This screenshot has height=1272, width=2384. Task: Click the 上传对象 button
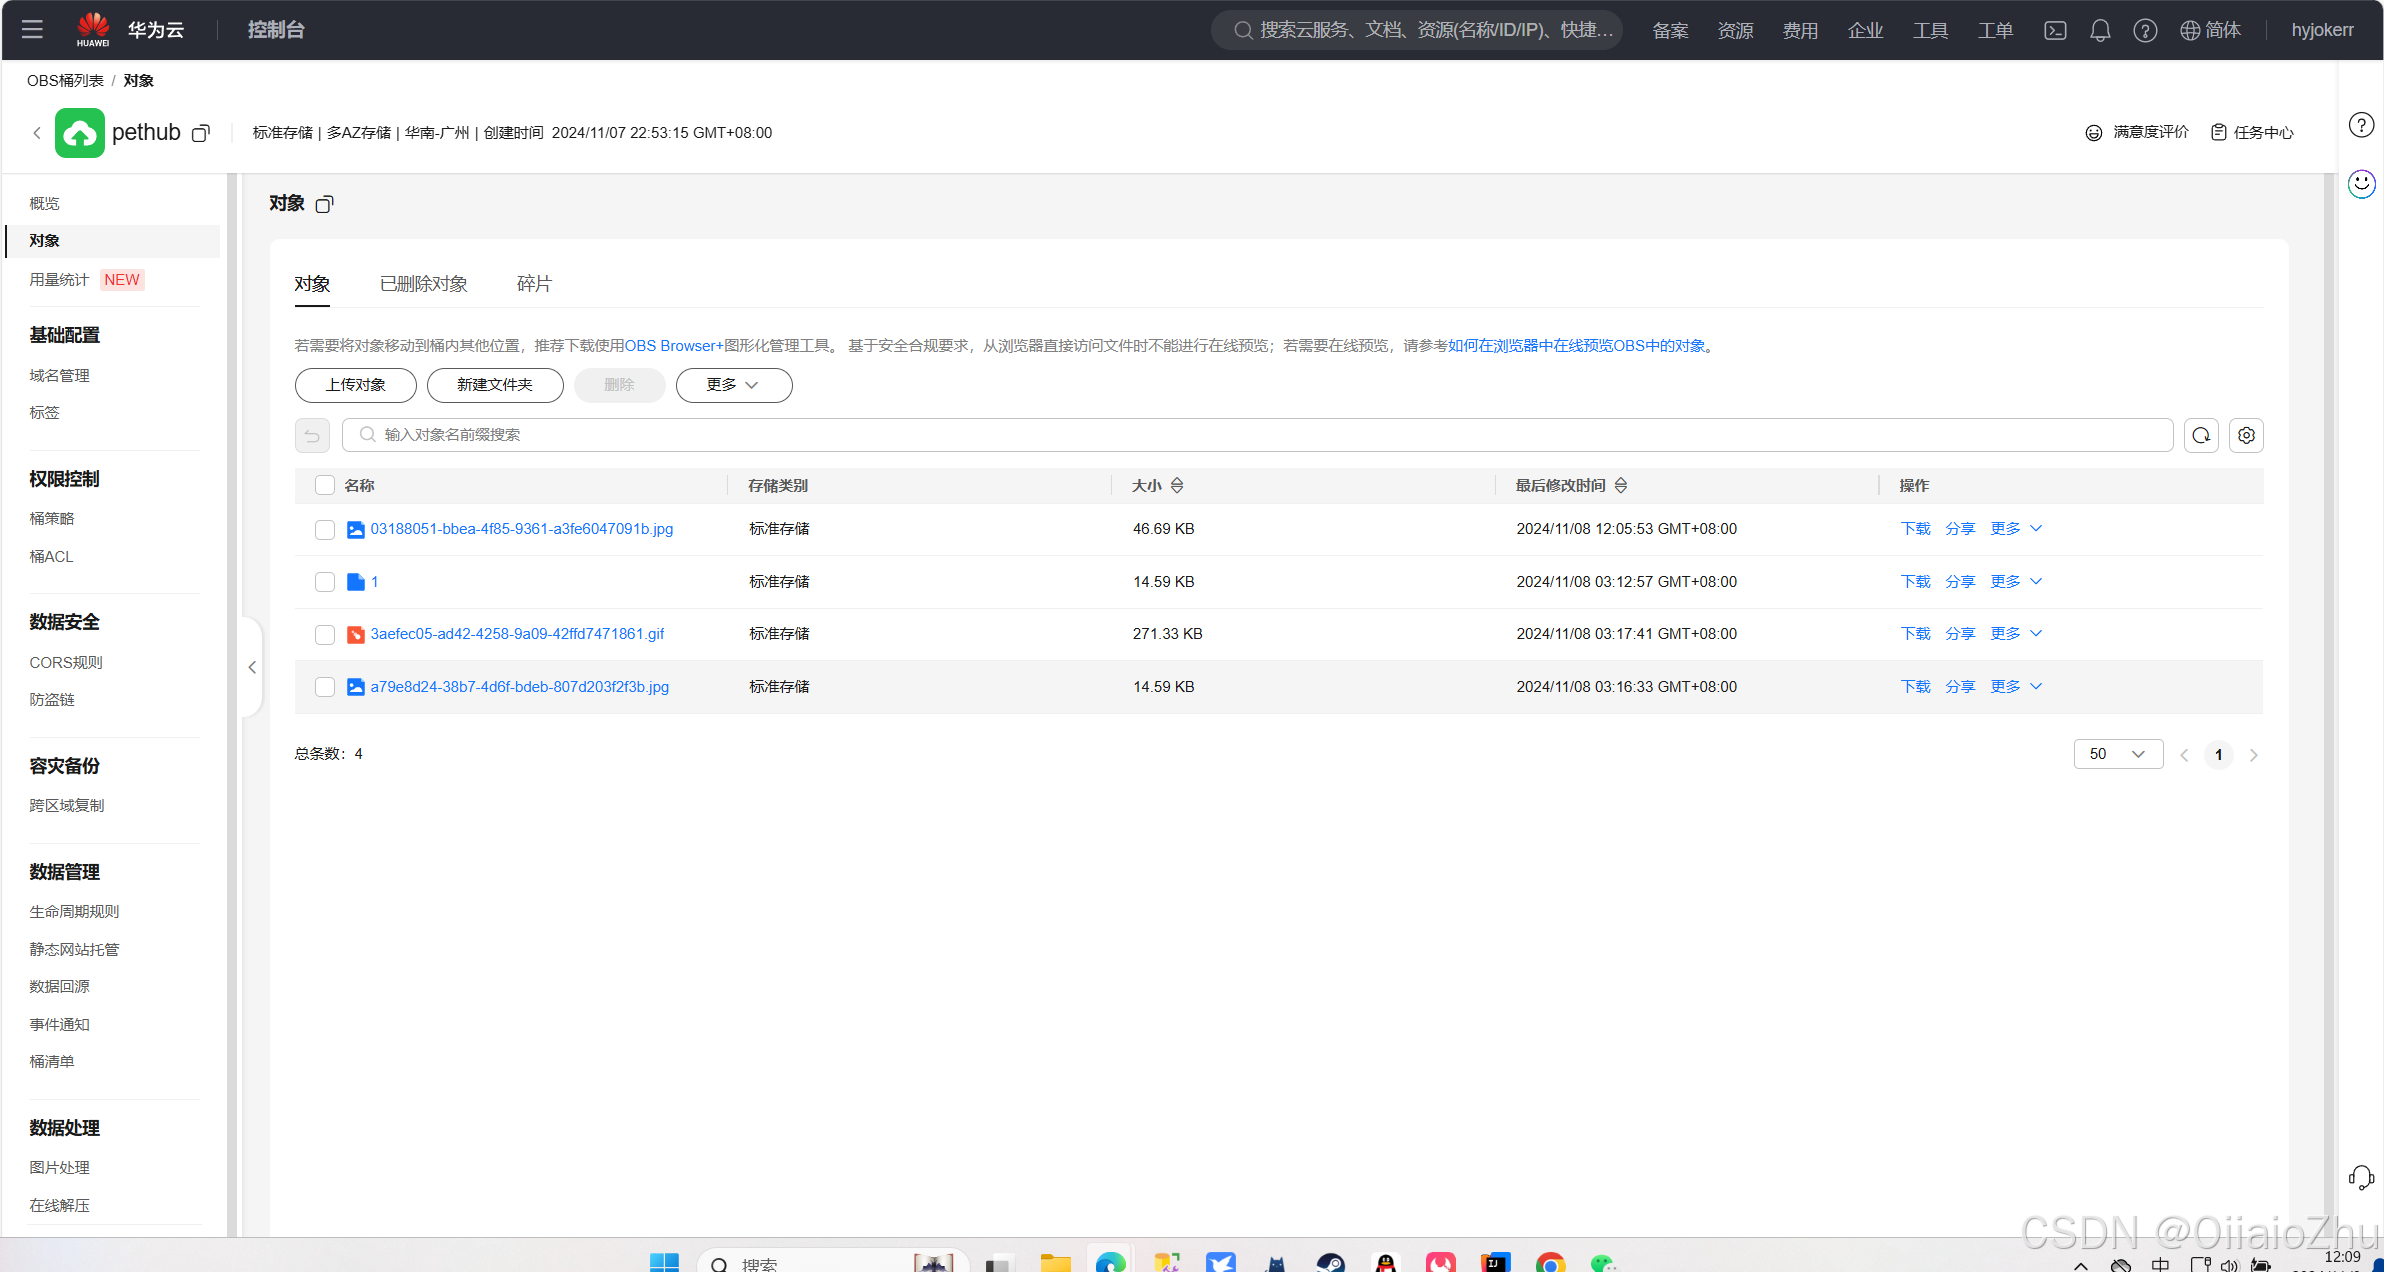click(355, 385)
